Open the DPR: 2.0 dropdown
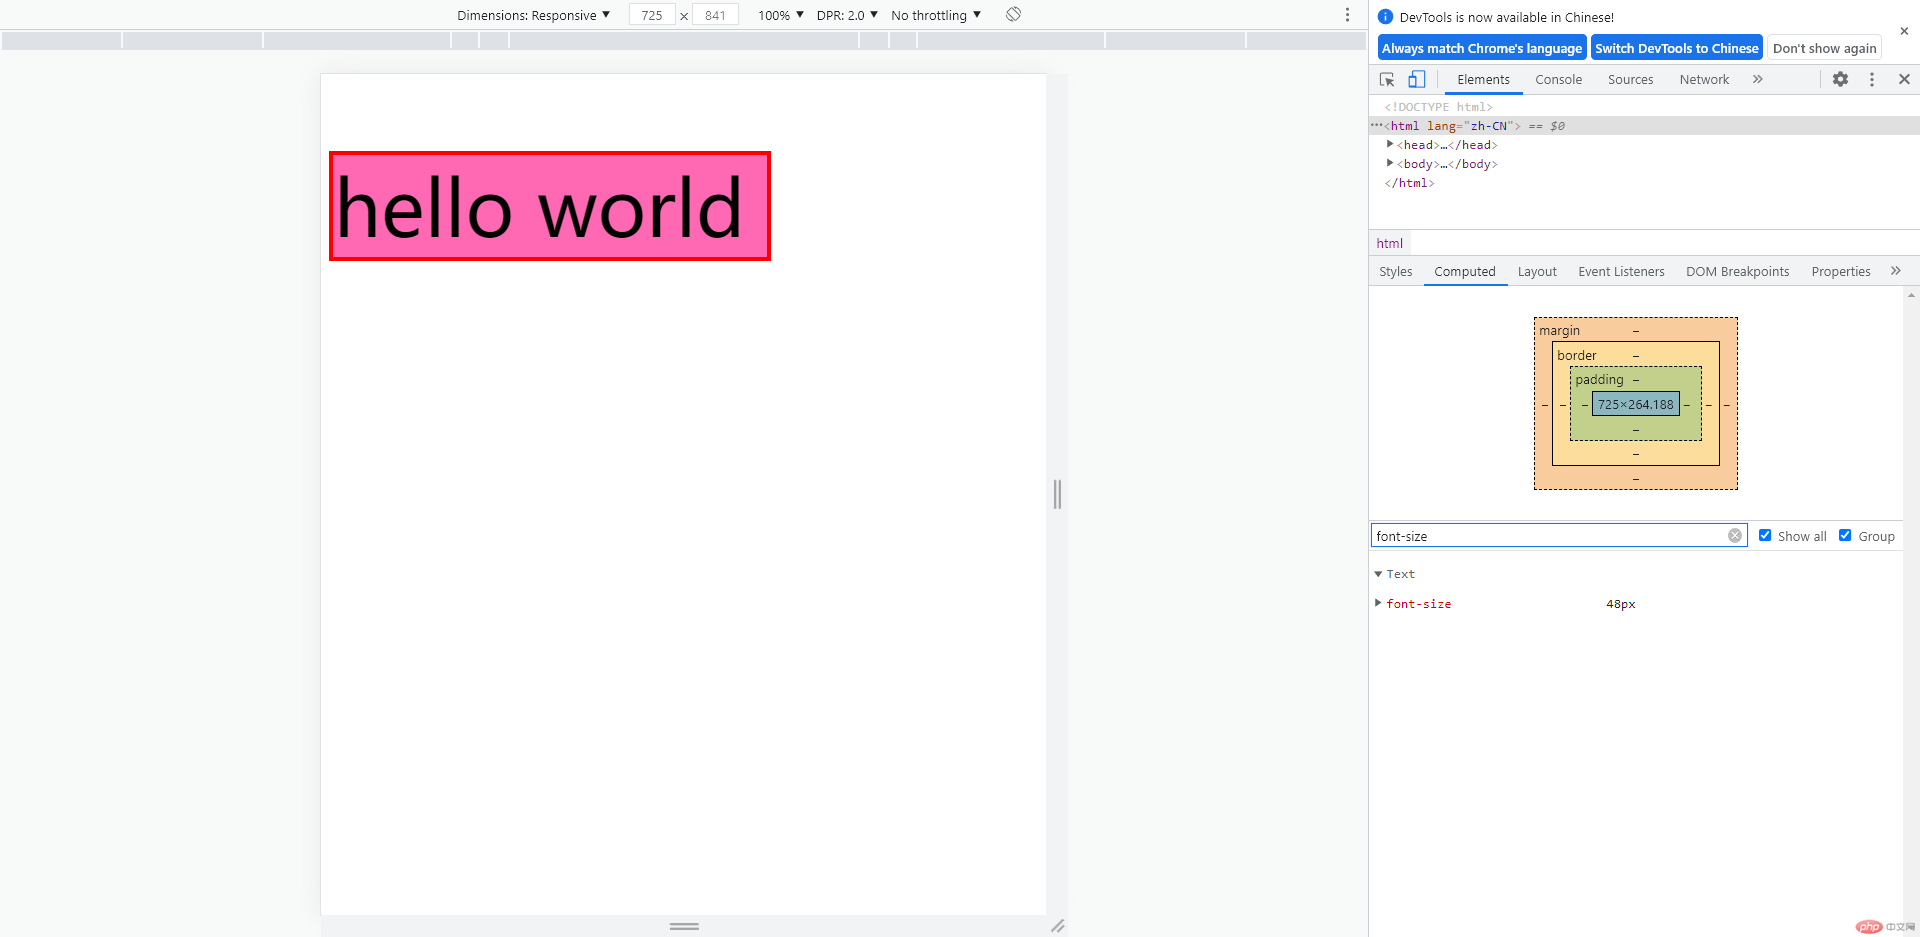This screenshot has height=937, width=1920. pyautogui.click(x=847, y=15)
